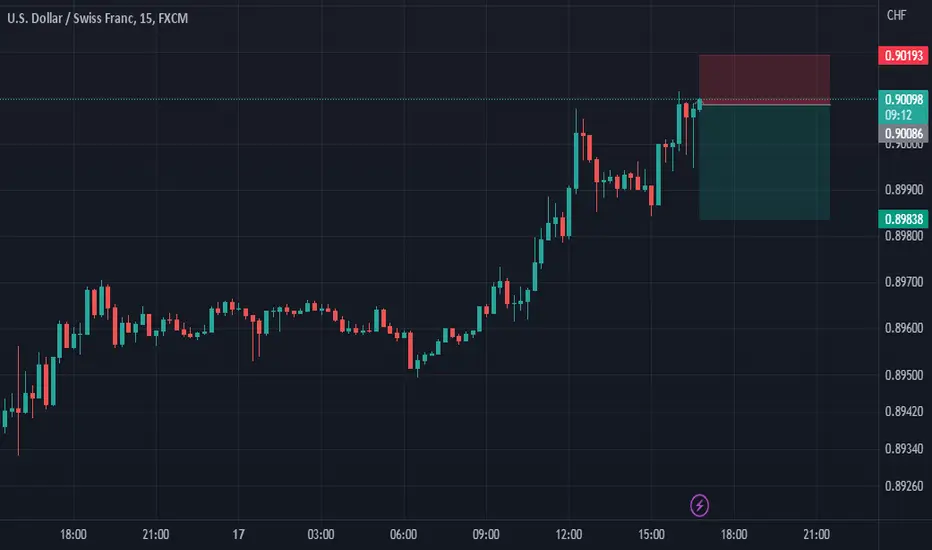Screen dimensions: 932x550
Task: Click the 0.89700 price scale label
Action: pyautogui.click(x=904, y=282)
